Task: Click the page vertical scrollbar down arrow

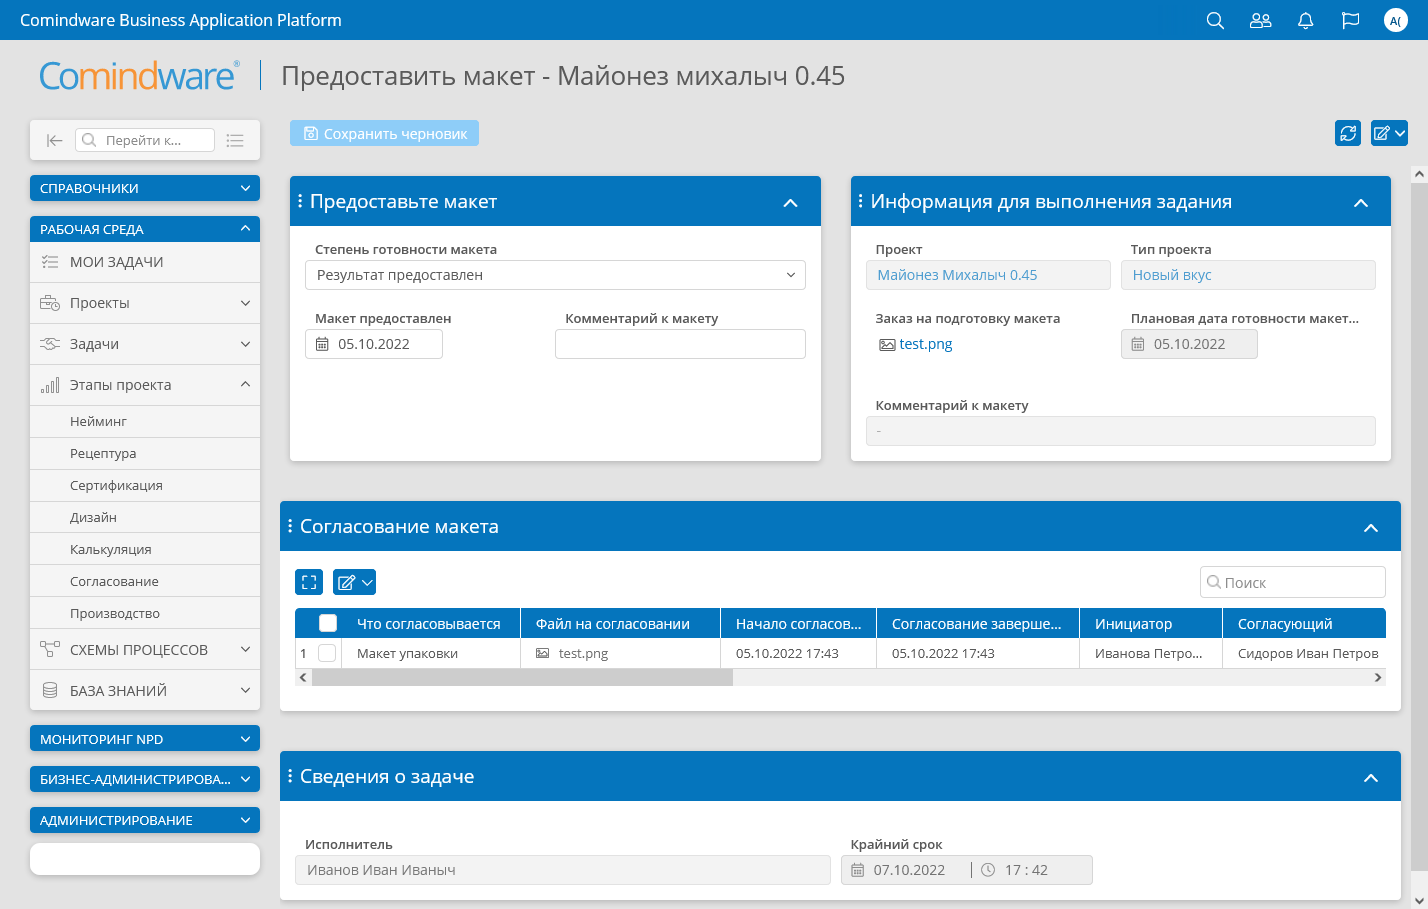Action: [x=1419, y=900]
